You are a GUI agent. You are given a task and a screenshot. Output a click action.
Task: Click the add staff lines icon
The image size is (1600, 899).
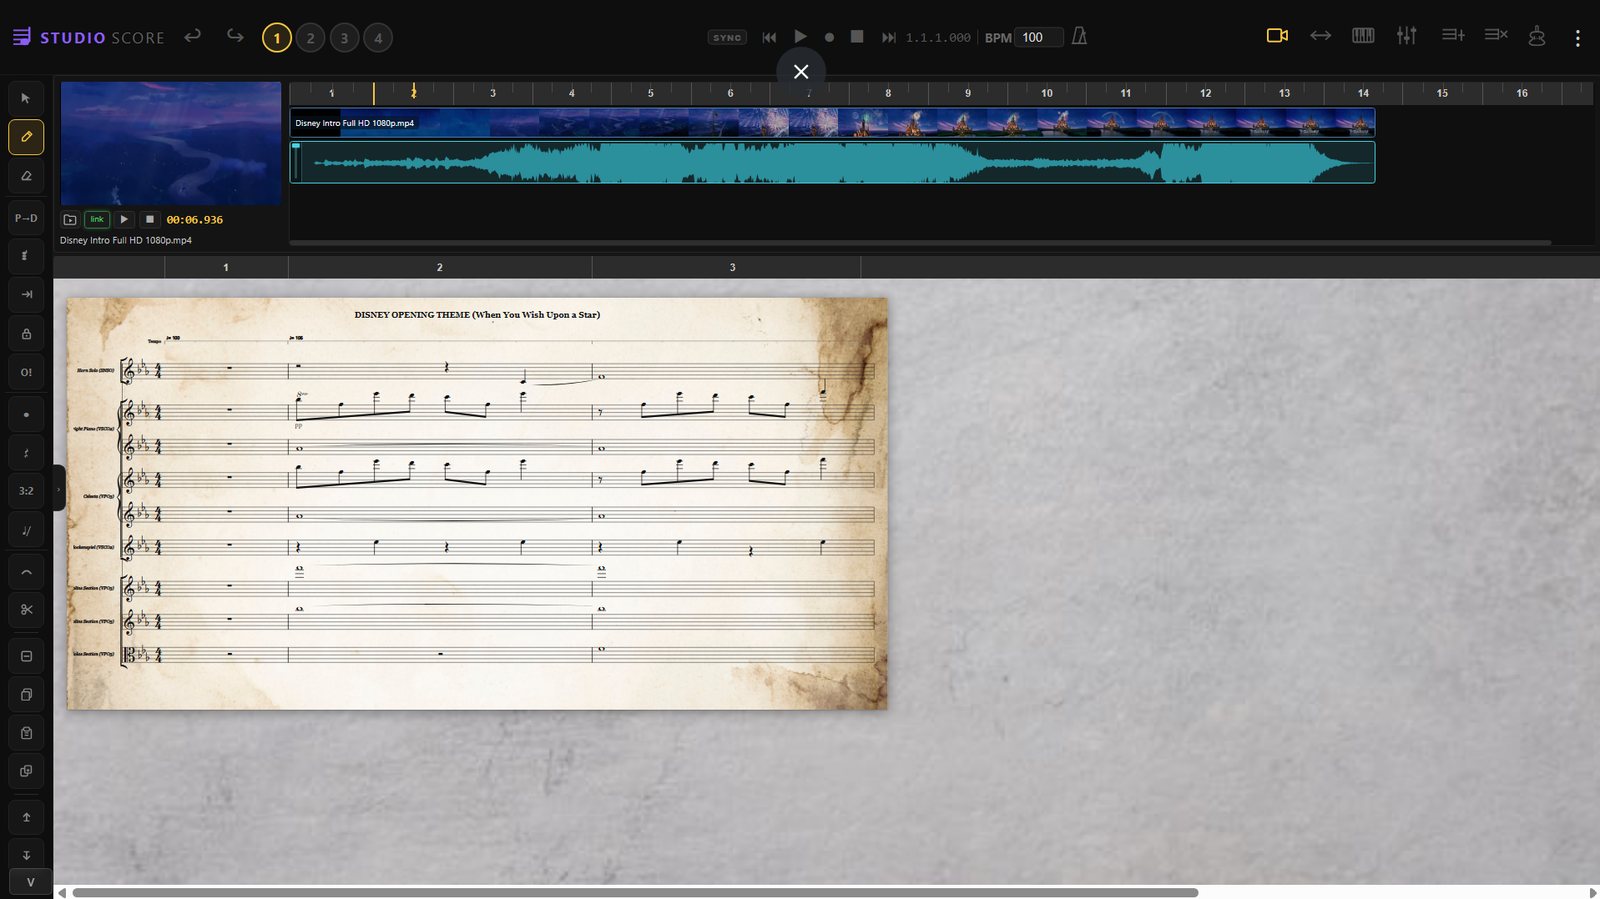1453,35
